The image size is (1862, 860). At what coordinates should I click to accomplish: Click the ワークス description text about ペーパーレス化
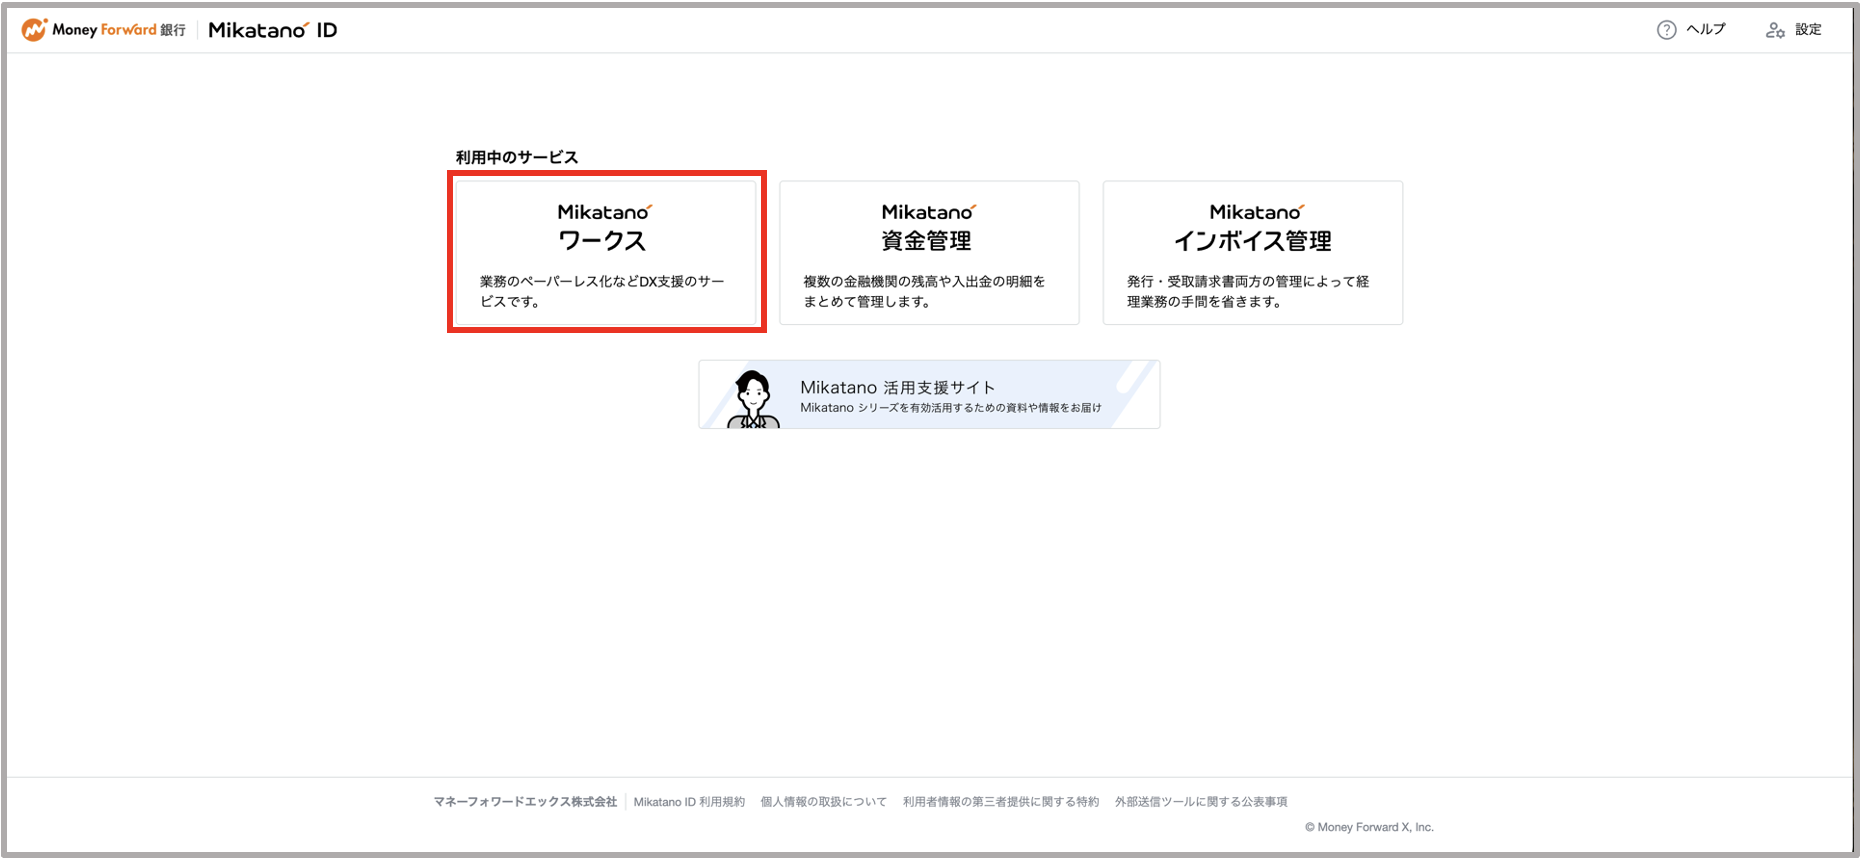(602, 291)
